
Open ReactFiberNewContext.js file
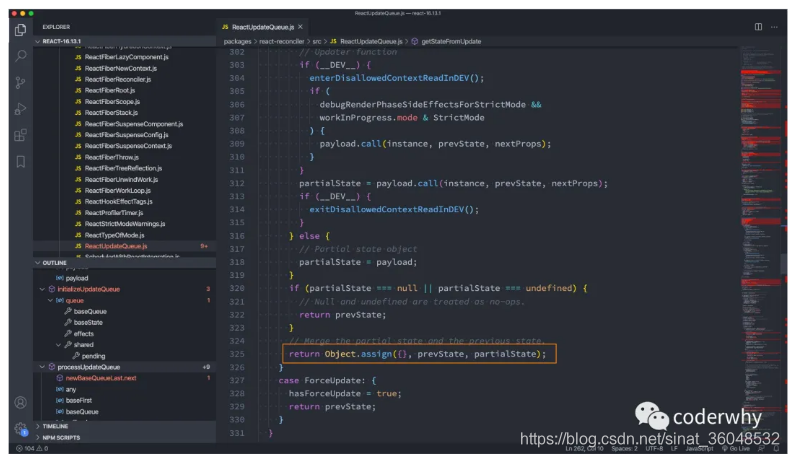tap(120, 68)
